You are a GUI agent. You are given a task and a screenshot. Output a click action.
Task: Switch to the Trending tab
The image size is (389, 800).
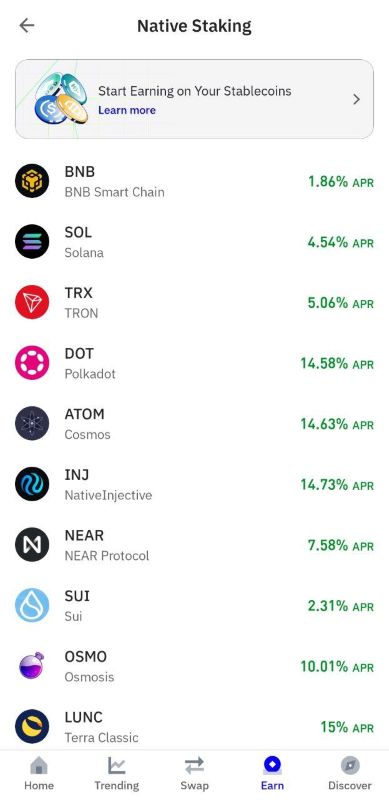[x=116, y=773]
